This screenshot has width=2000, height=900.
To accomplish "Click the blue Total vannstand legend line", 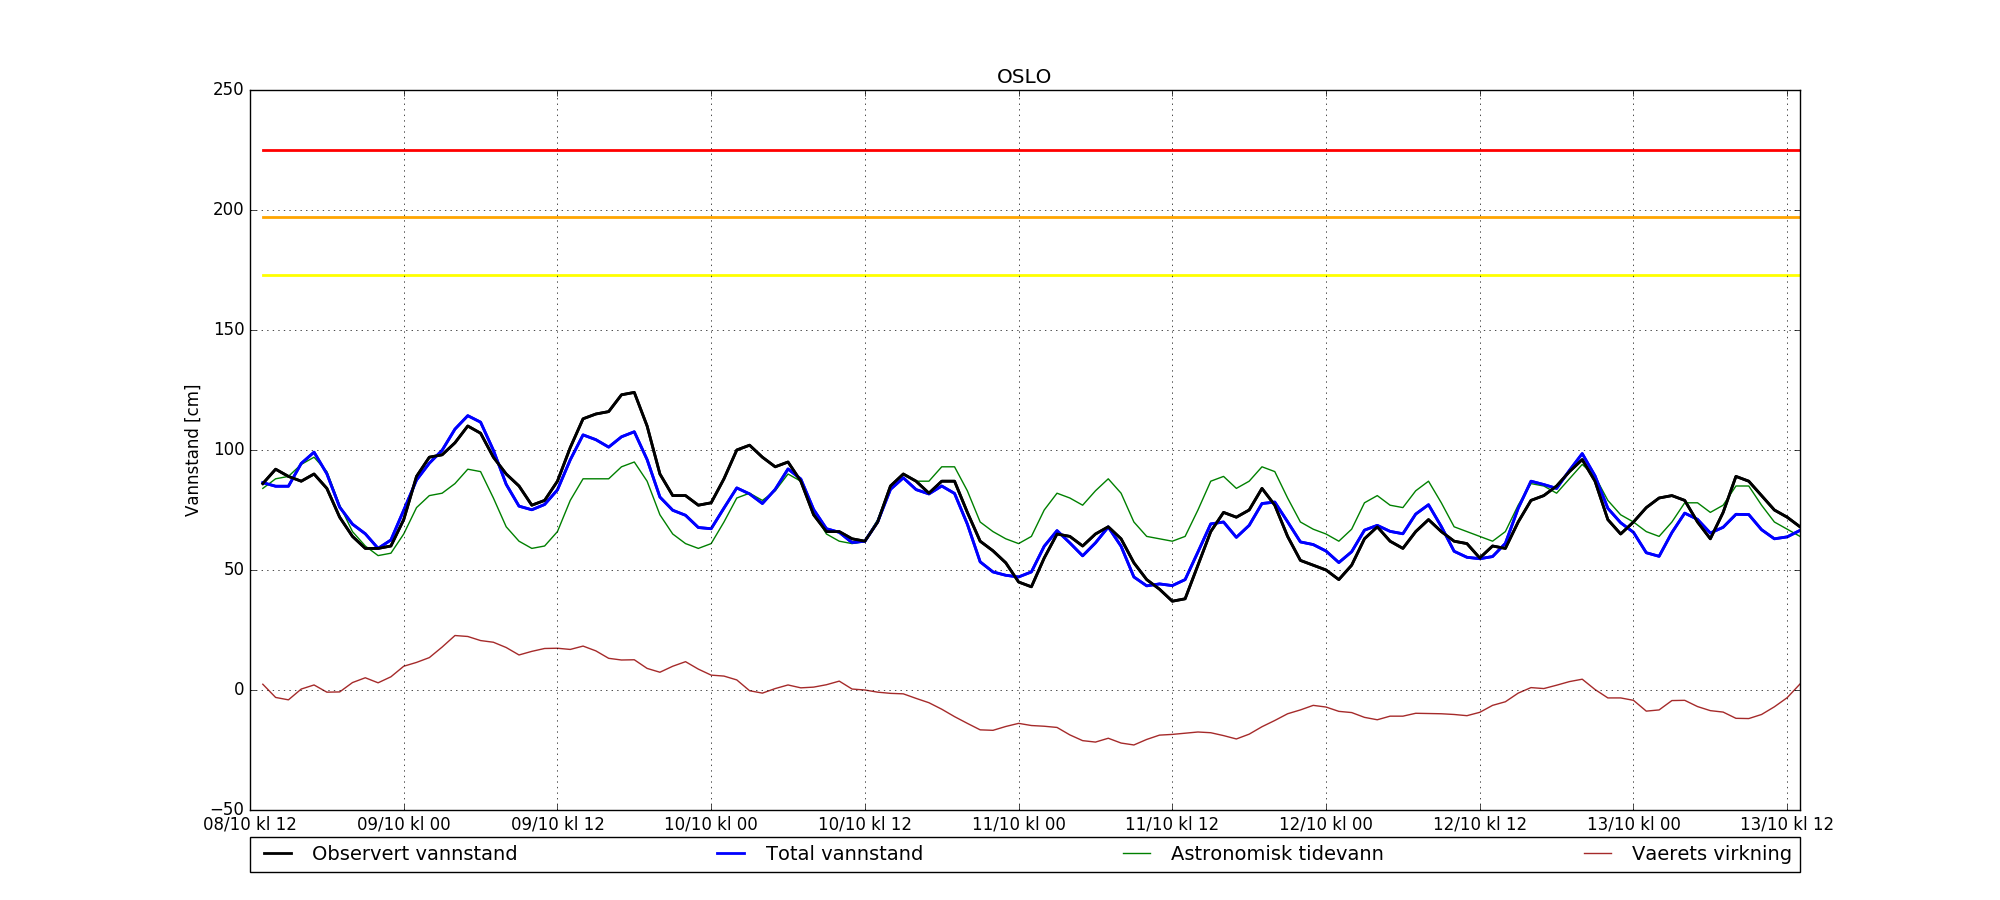I will tap(732, 854).
